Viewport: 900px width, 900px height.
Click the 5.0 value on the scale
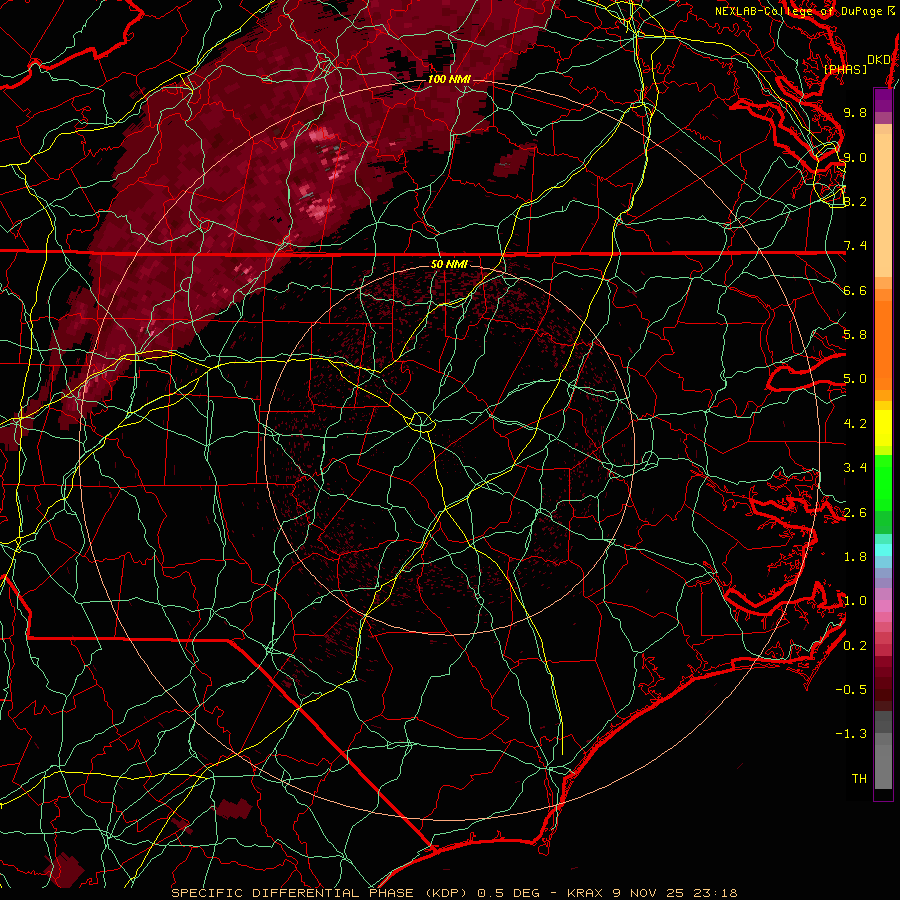(x=855, y=379)
